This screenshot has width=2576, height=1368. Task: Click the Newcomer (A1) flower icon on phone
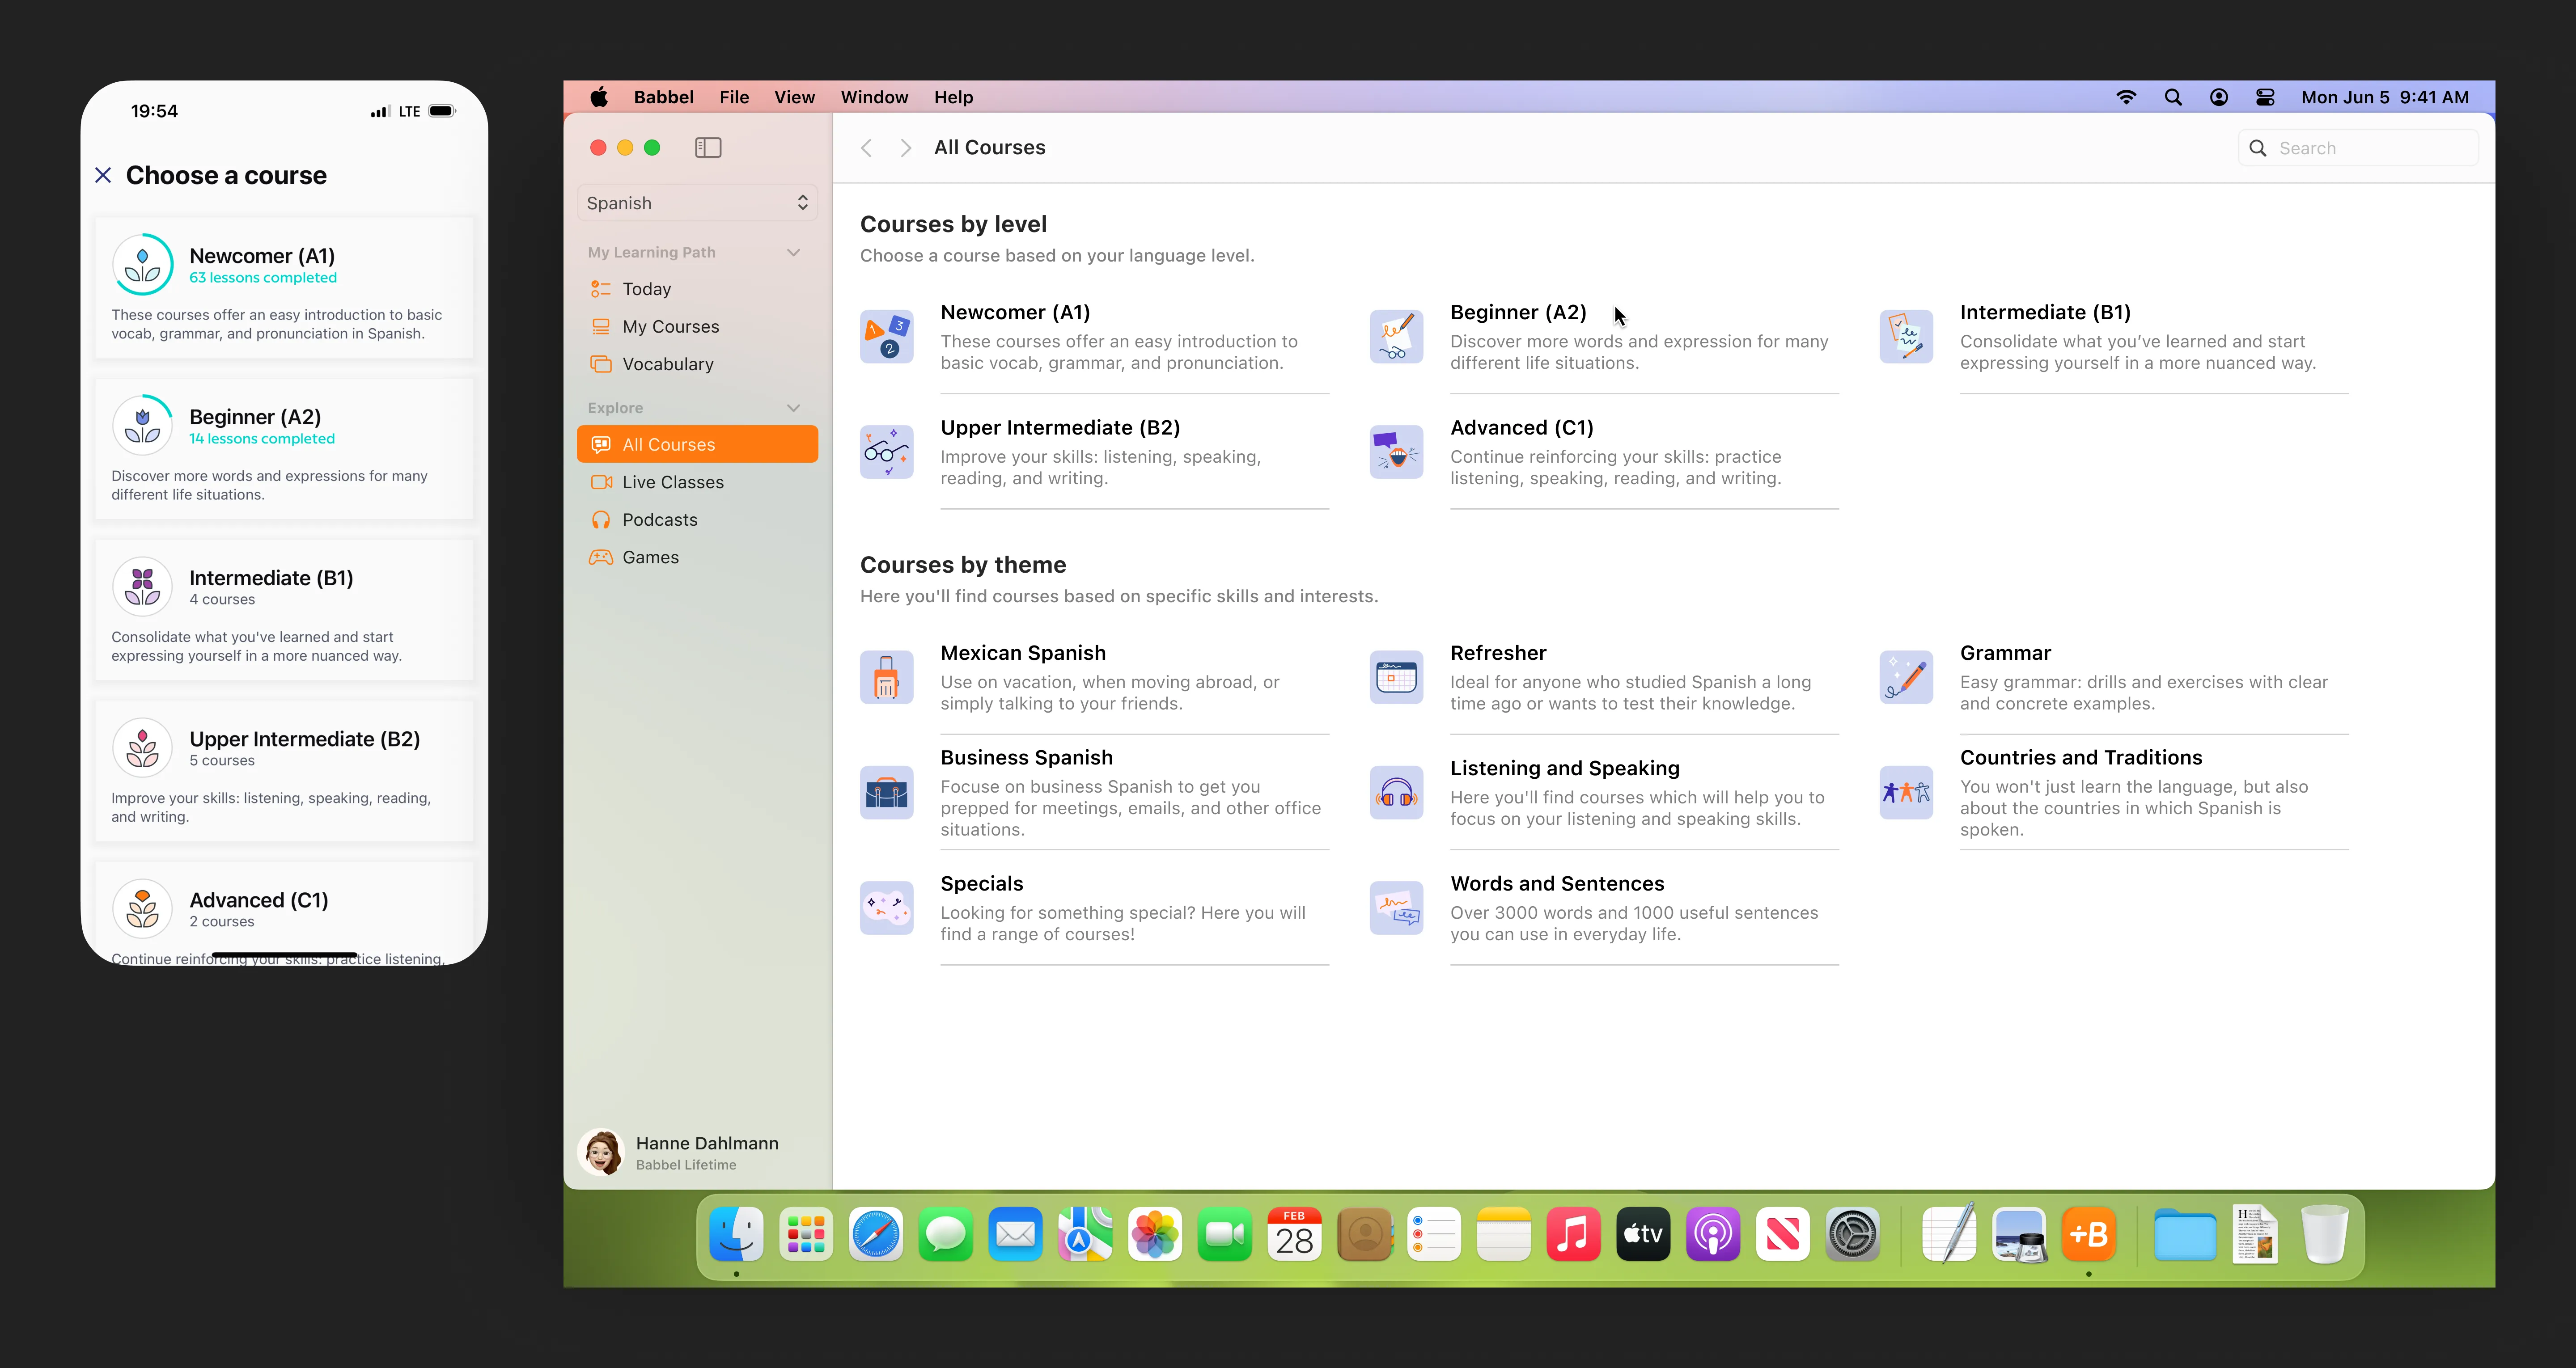pos(143,265)
